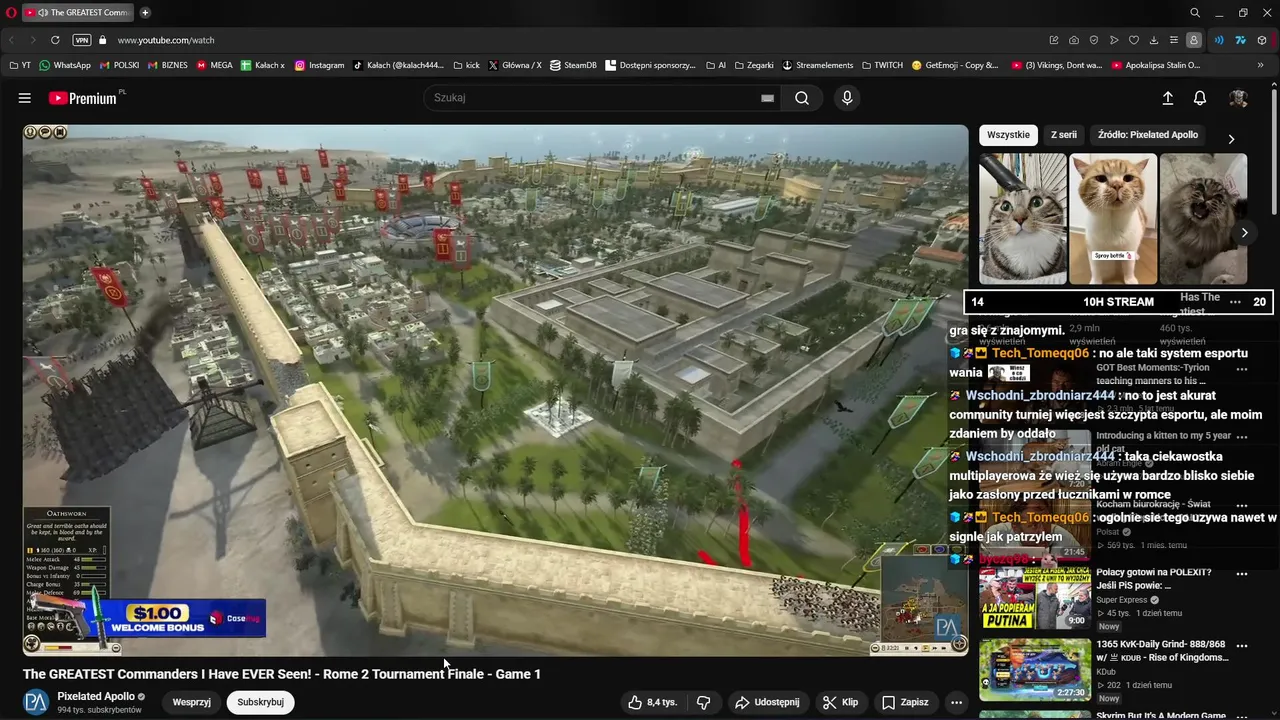Click the Zapisz save button
This screenshot has width=1280, height=720.
(905, 702)
